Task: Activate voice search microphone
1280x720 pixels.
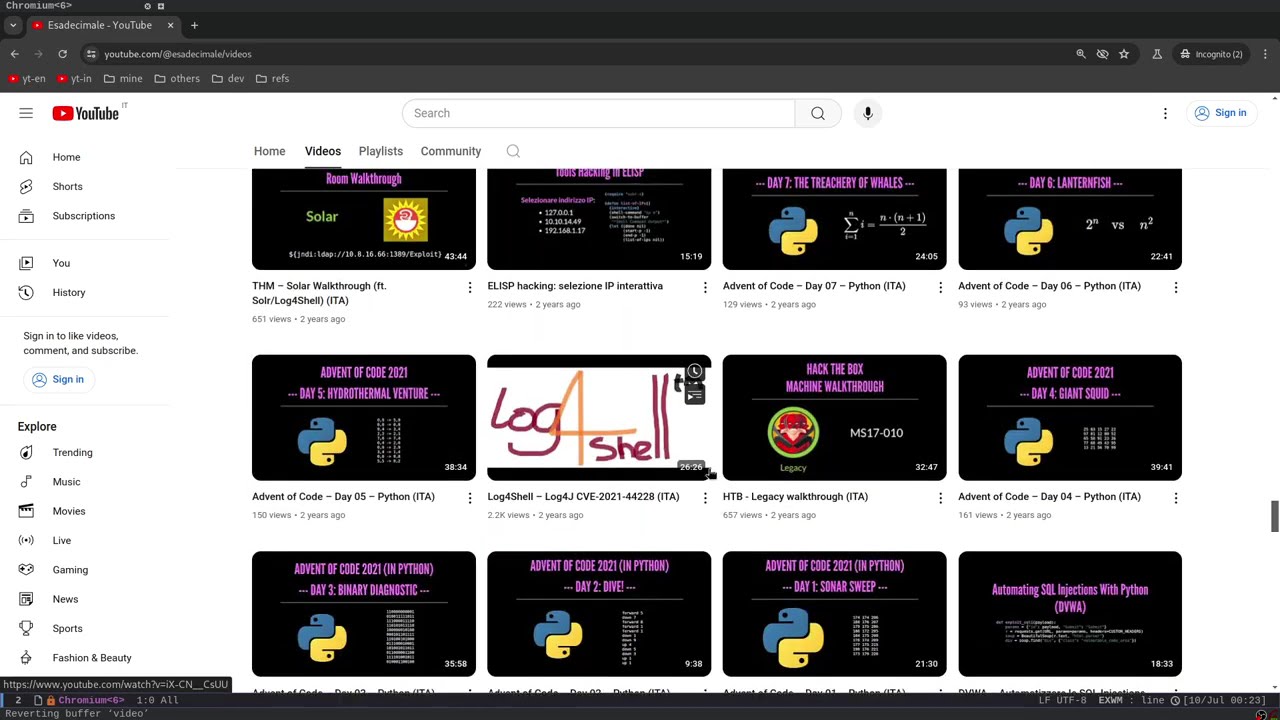Action: (x=868, y=113)
